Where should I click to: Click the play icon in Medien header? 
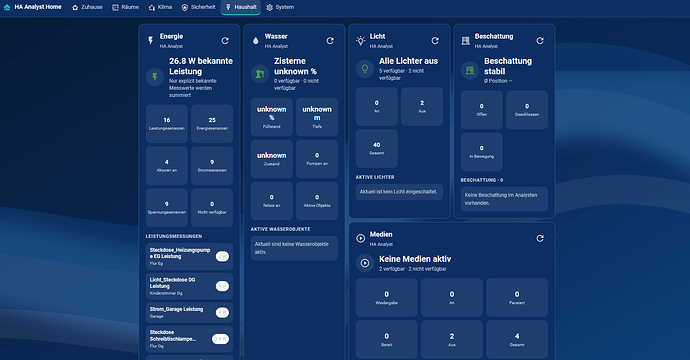(x=361, y=239)
